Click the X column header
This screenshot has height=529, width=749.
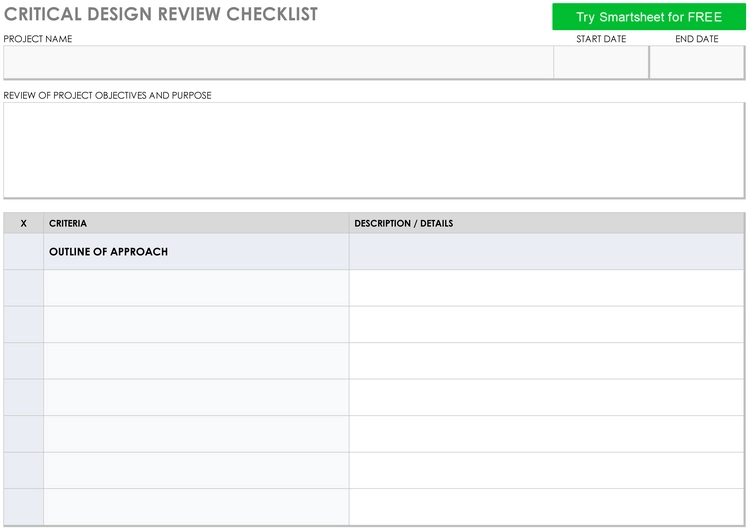[x=23, y=223]
